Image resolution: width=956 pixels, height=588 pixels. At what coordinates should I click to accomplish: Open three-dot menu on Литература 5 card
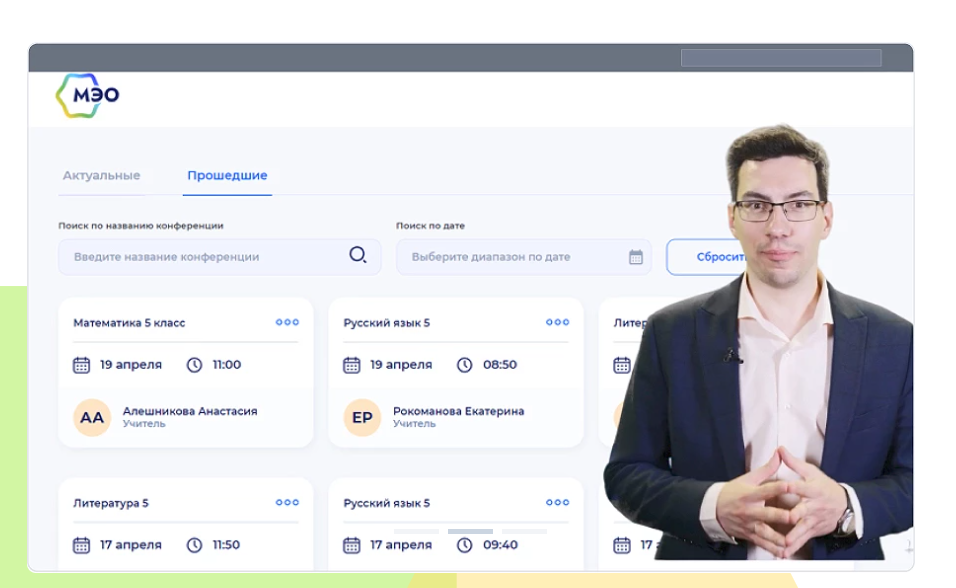(x=287, y=502)
